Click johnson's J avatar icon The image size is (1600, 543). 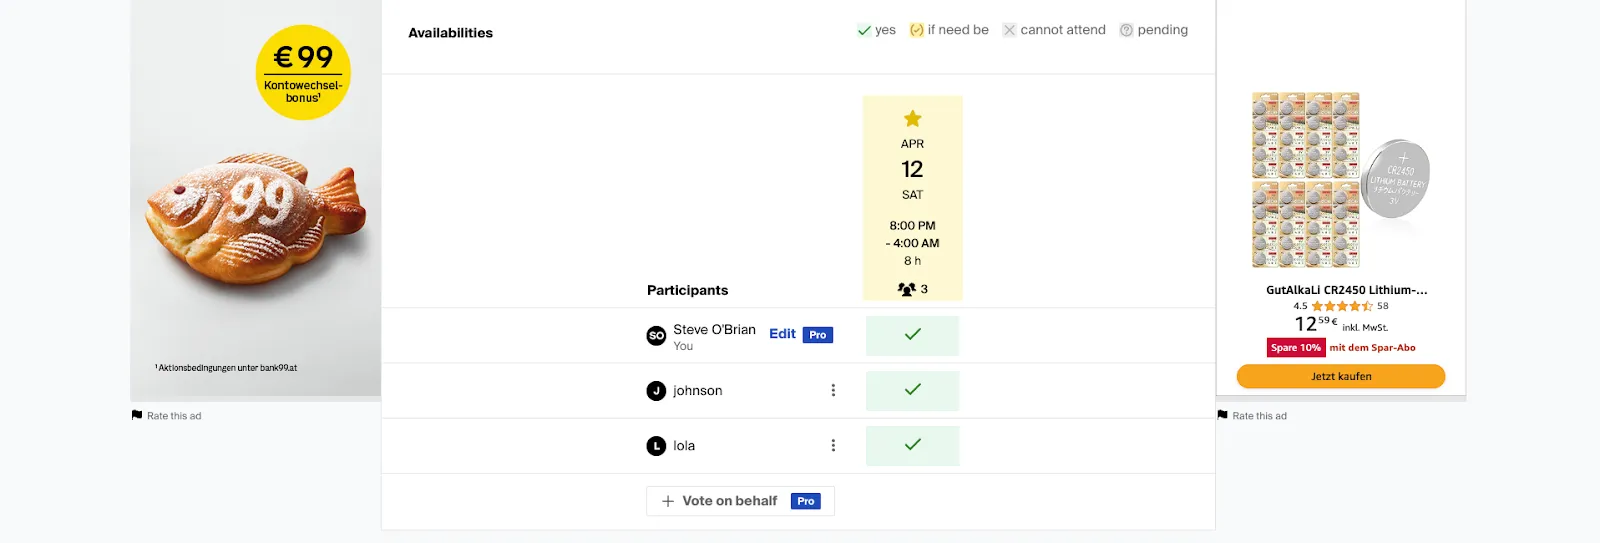[x=656, y=391]
